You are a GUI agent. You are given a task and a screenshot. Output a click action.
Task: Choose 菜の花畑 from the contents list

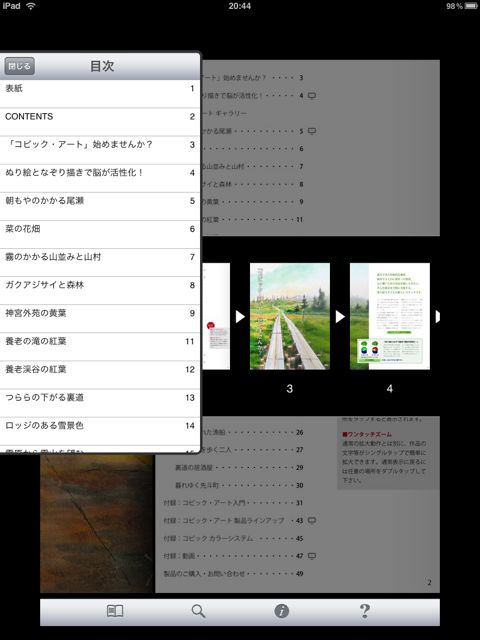point(100,235)
